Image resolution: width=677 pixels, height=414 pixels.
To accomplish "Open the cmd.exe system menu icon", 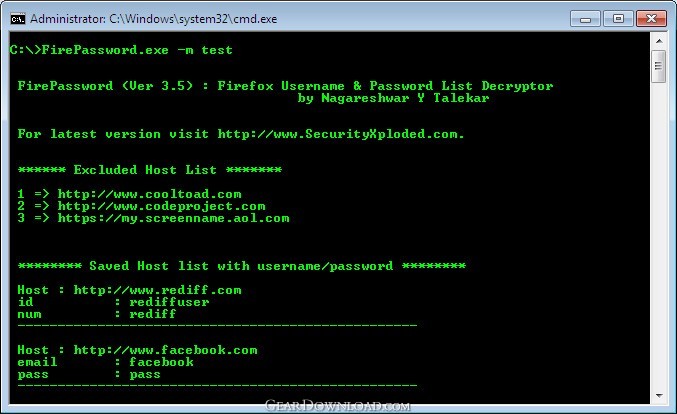I will pyautogui.click(x=18, y=19).
